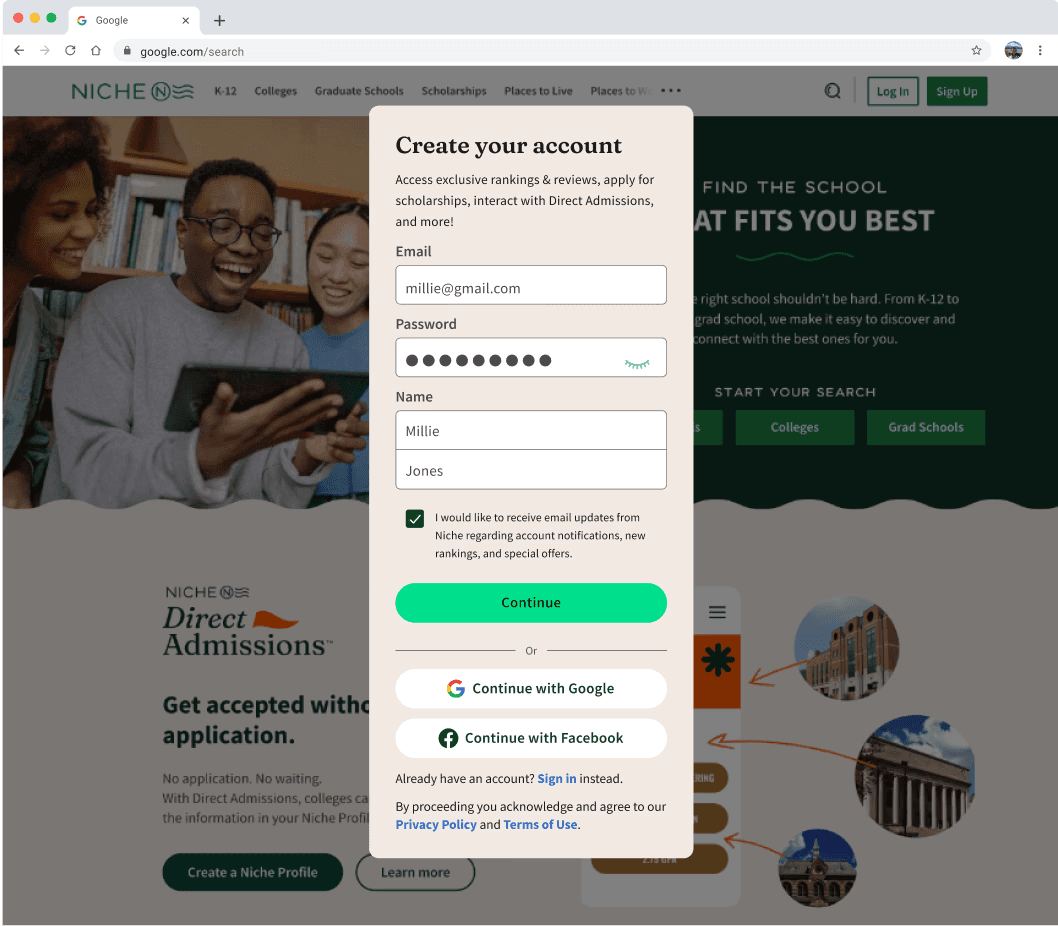Open the three-dot more navigation menu

pyautogui.click(x=671, y=90)
